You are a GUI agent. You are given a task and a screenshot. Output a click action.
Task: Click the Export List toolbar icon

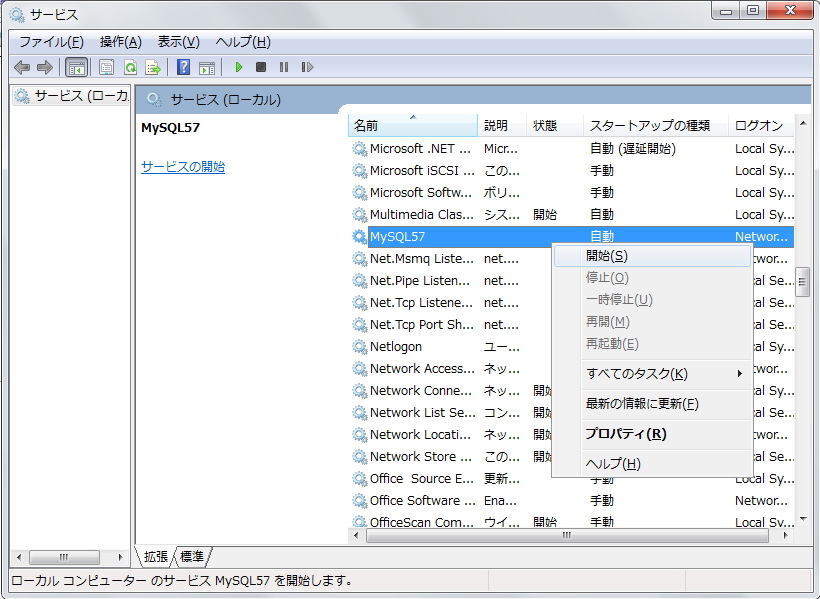click(x=153, y=67)
